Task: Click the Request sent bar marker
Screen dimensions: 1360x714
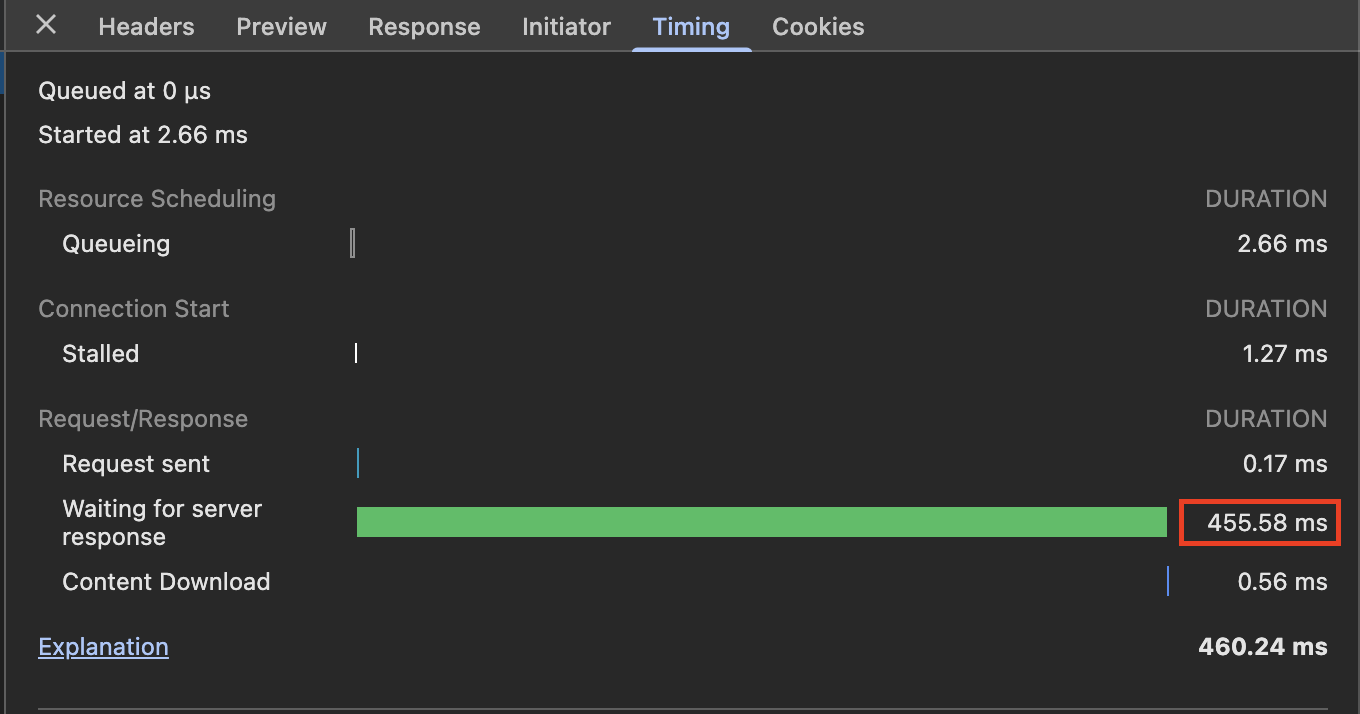Action: [x=358, y=463]
